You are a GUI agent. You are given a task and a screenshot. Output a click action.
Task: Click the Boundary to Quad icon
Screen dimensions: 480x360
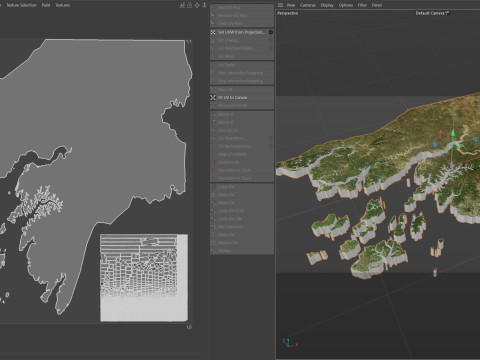pyautogui.click(x=213, y=178)
